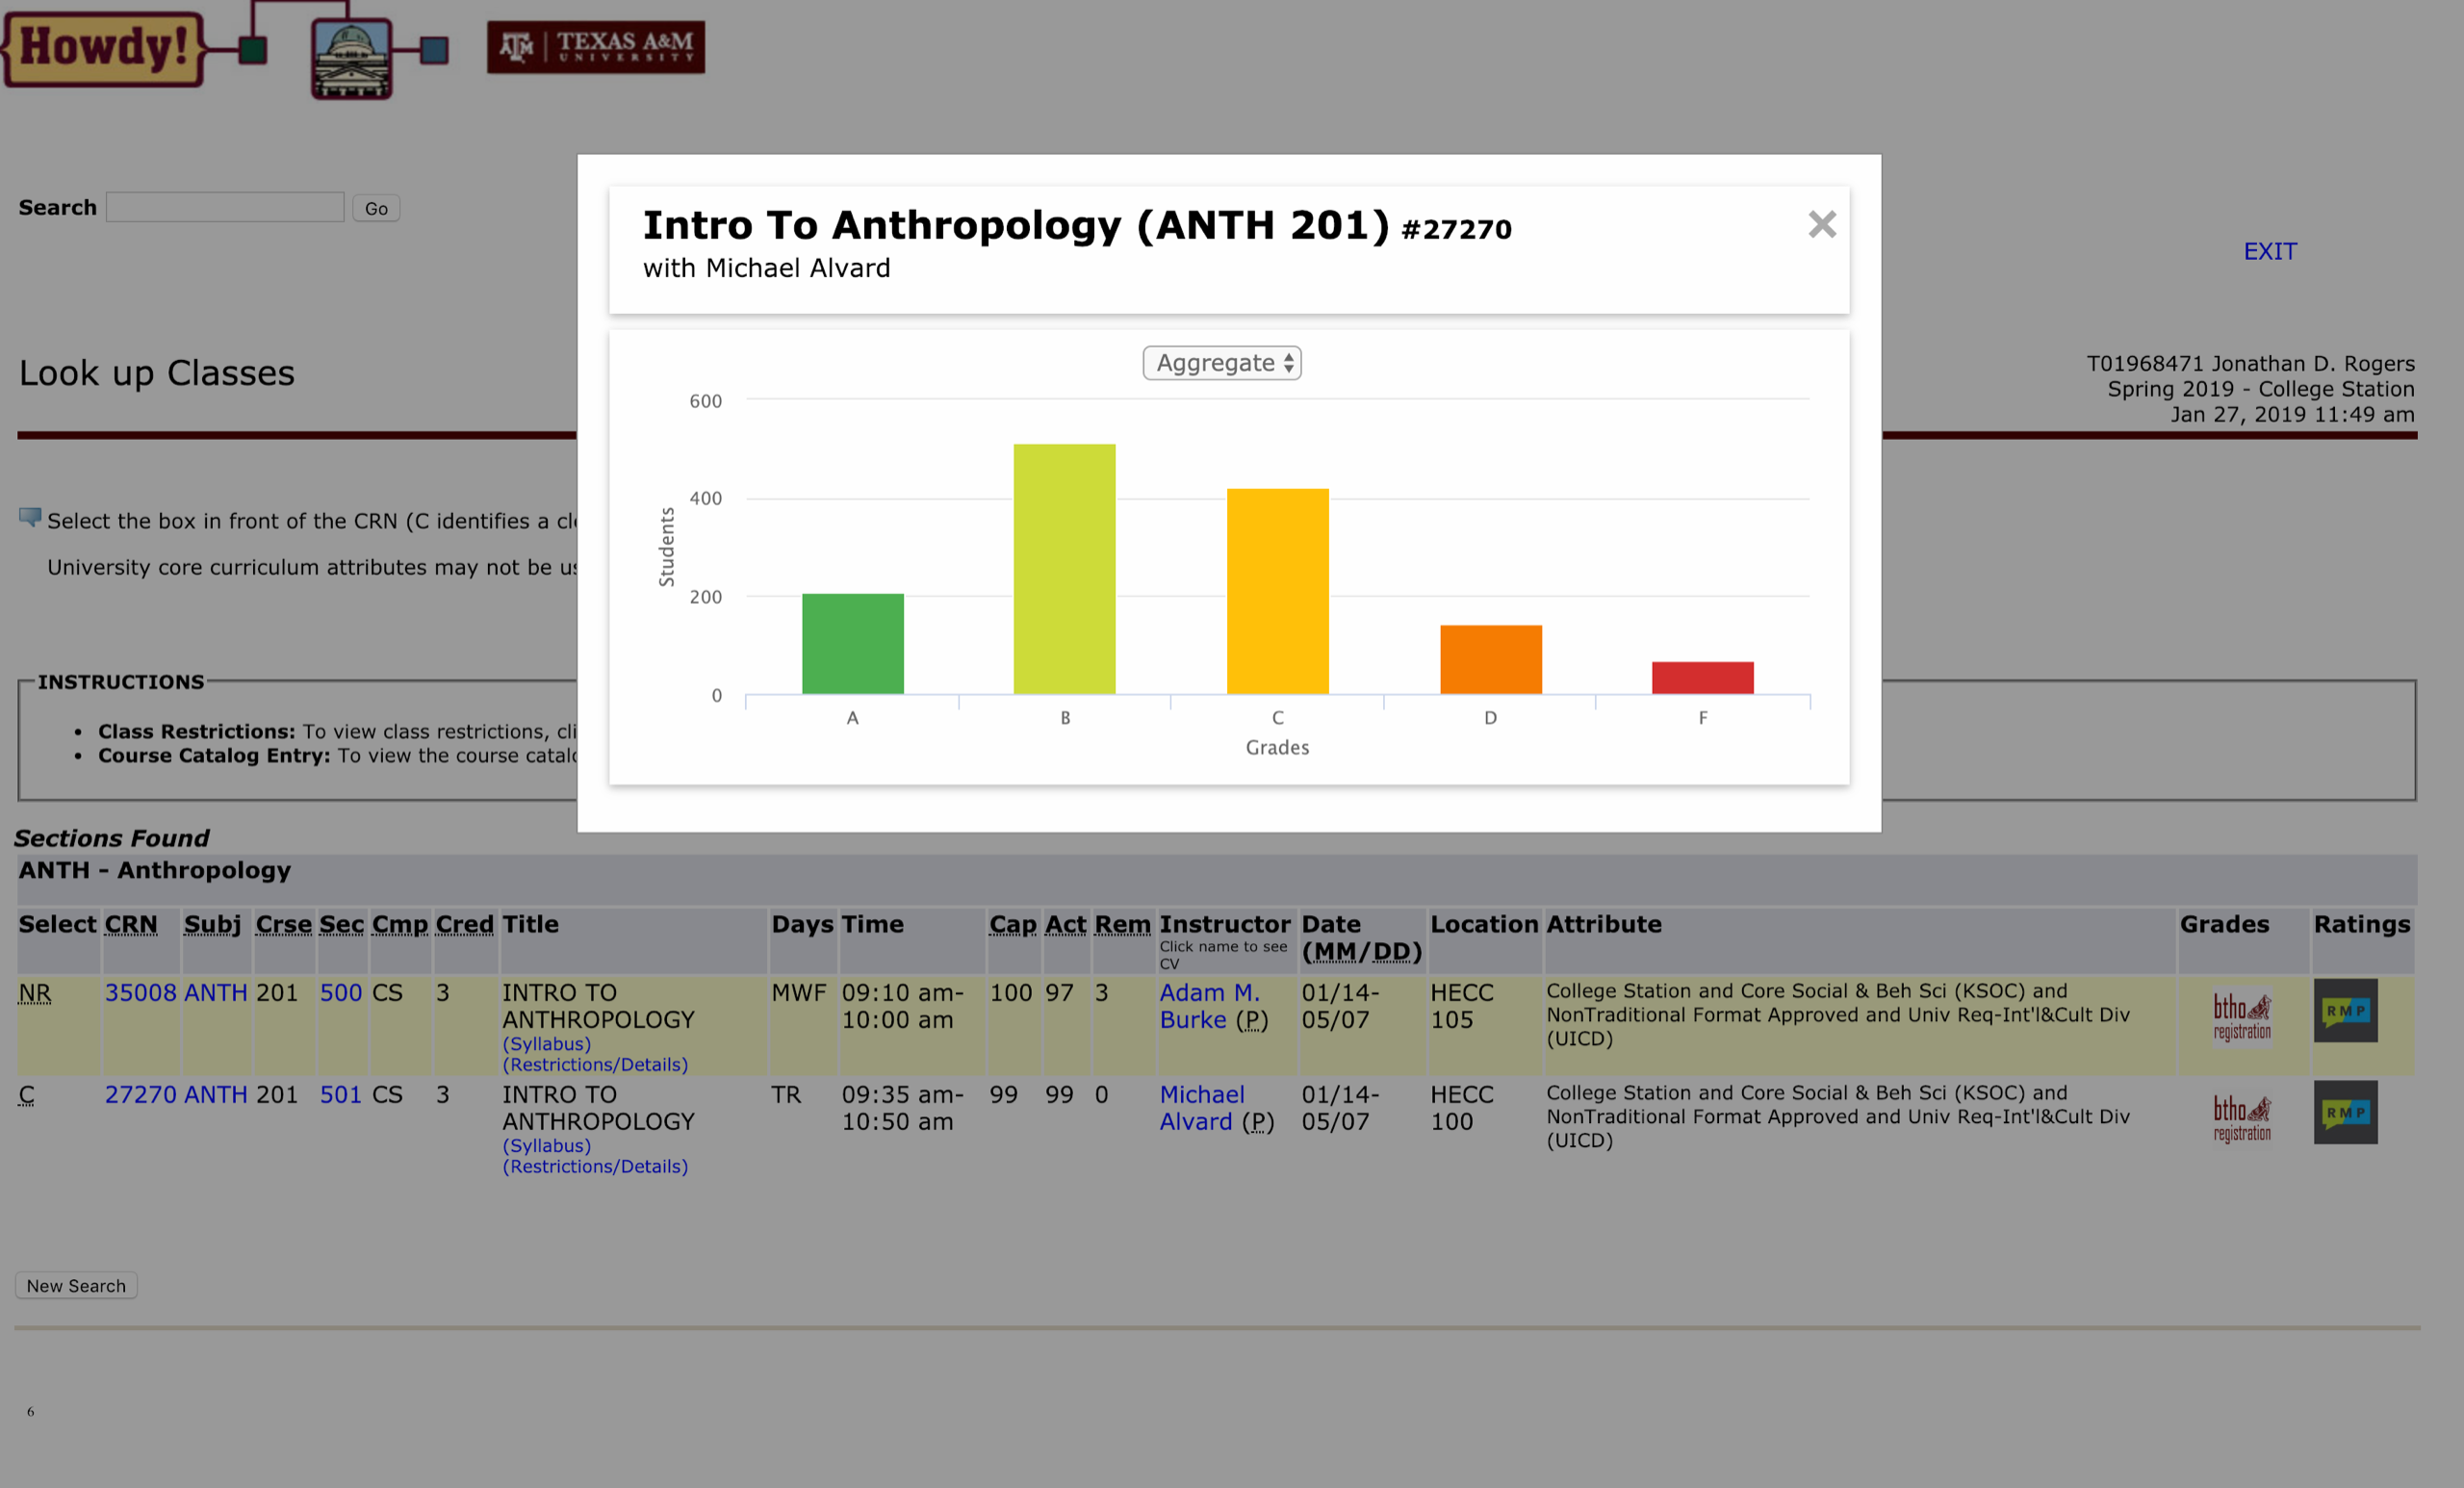Image resolution: width=2464 pixels, height=1488 pixels.
Task: Open CRN 35008 link
Action: click(140, 993)
